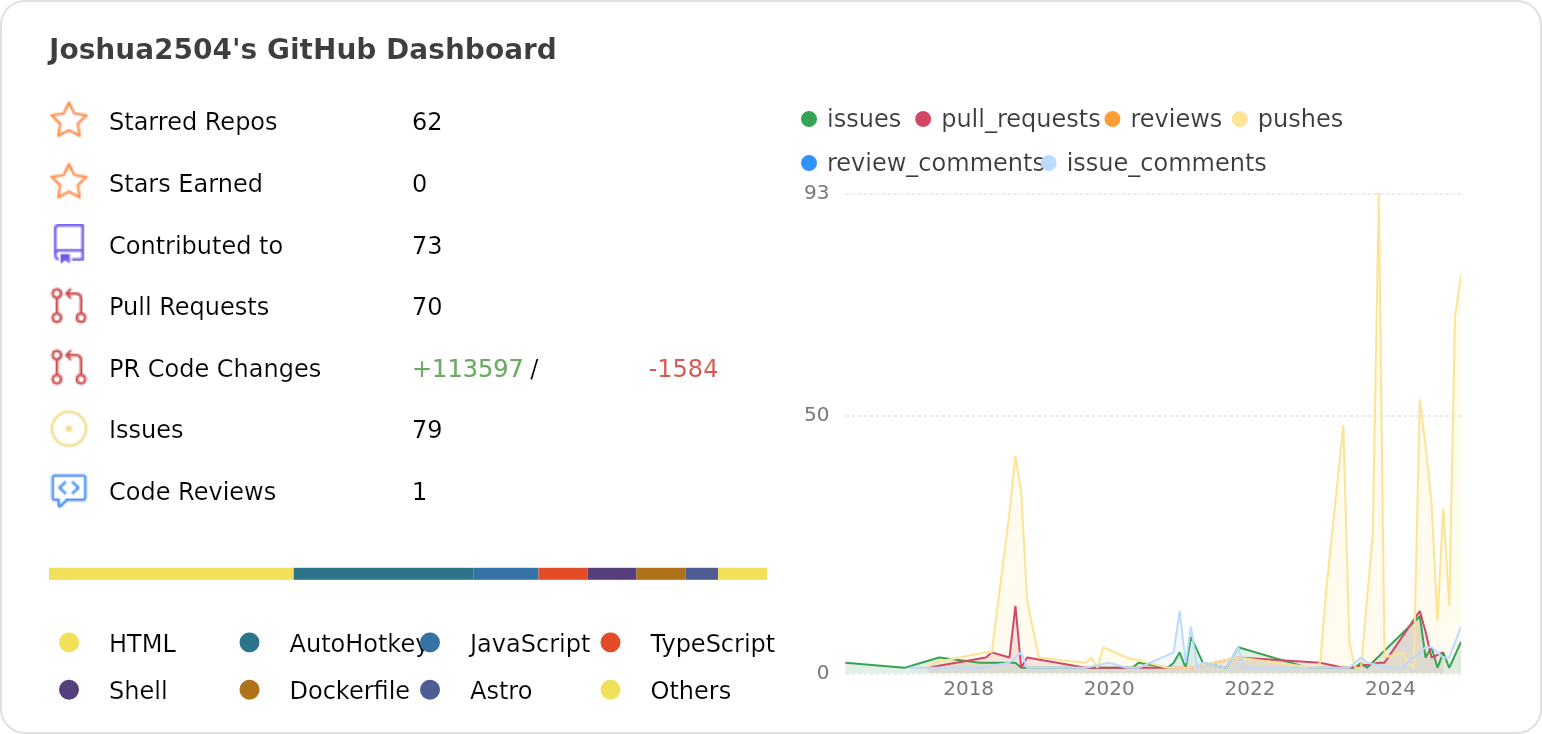Click the AutoHotkey language label
This screenshot has width=1542, height=734.
point(358,643)
